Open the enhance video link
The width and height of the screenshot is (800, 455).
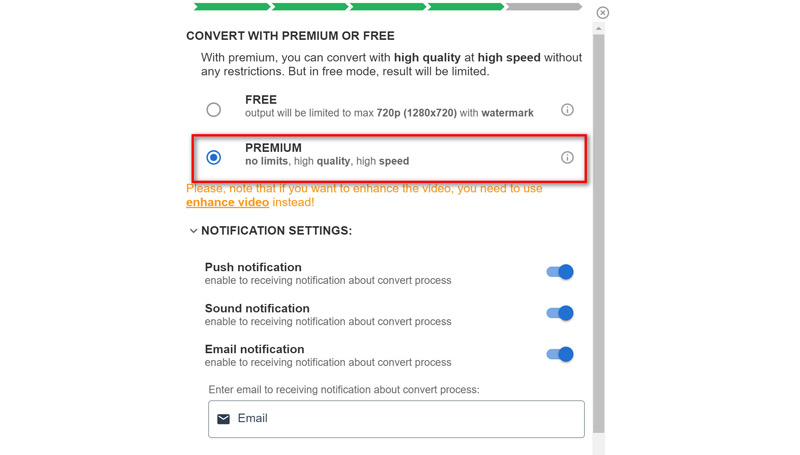point(227,202)
